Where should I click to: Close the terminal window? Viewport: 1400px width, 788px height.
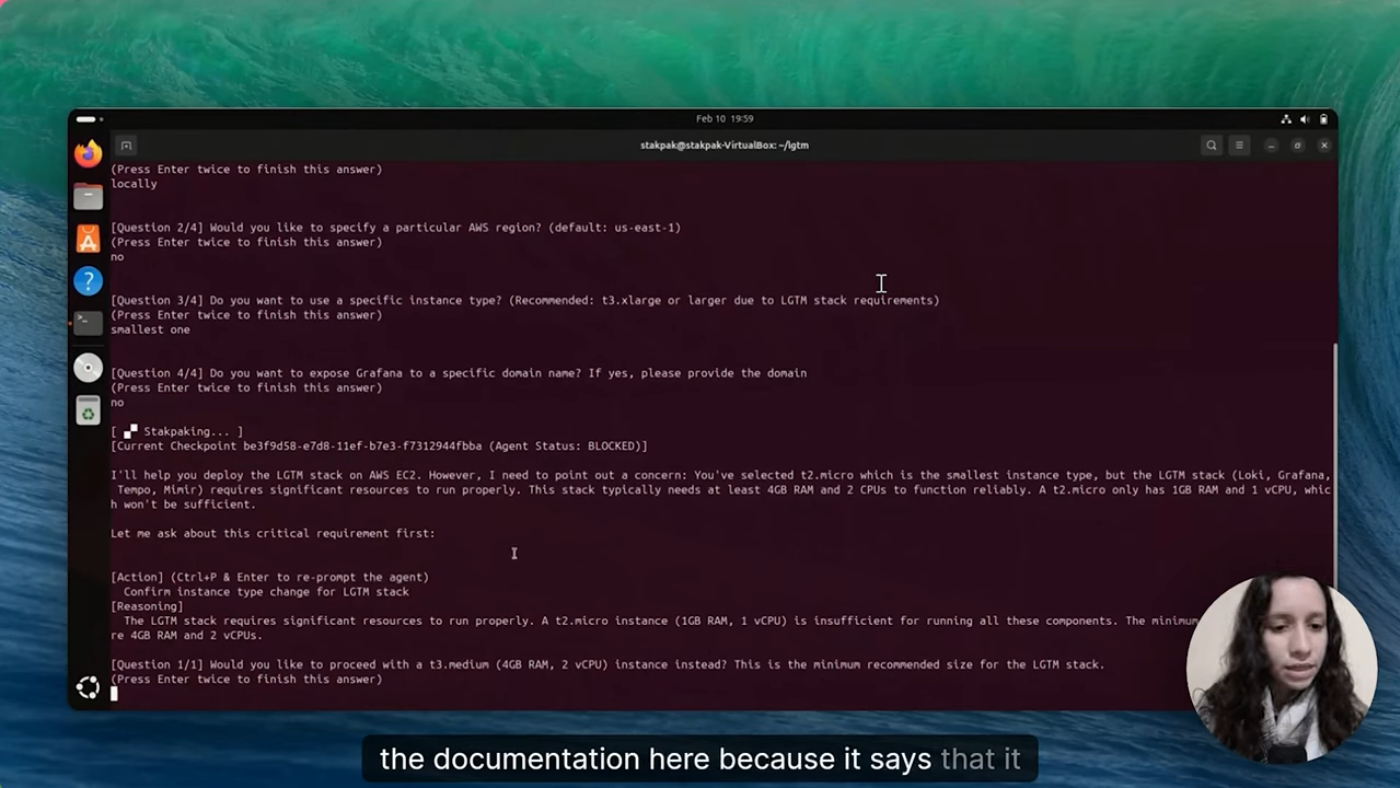(1324, 145)
